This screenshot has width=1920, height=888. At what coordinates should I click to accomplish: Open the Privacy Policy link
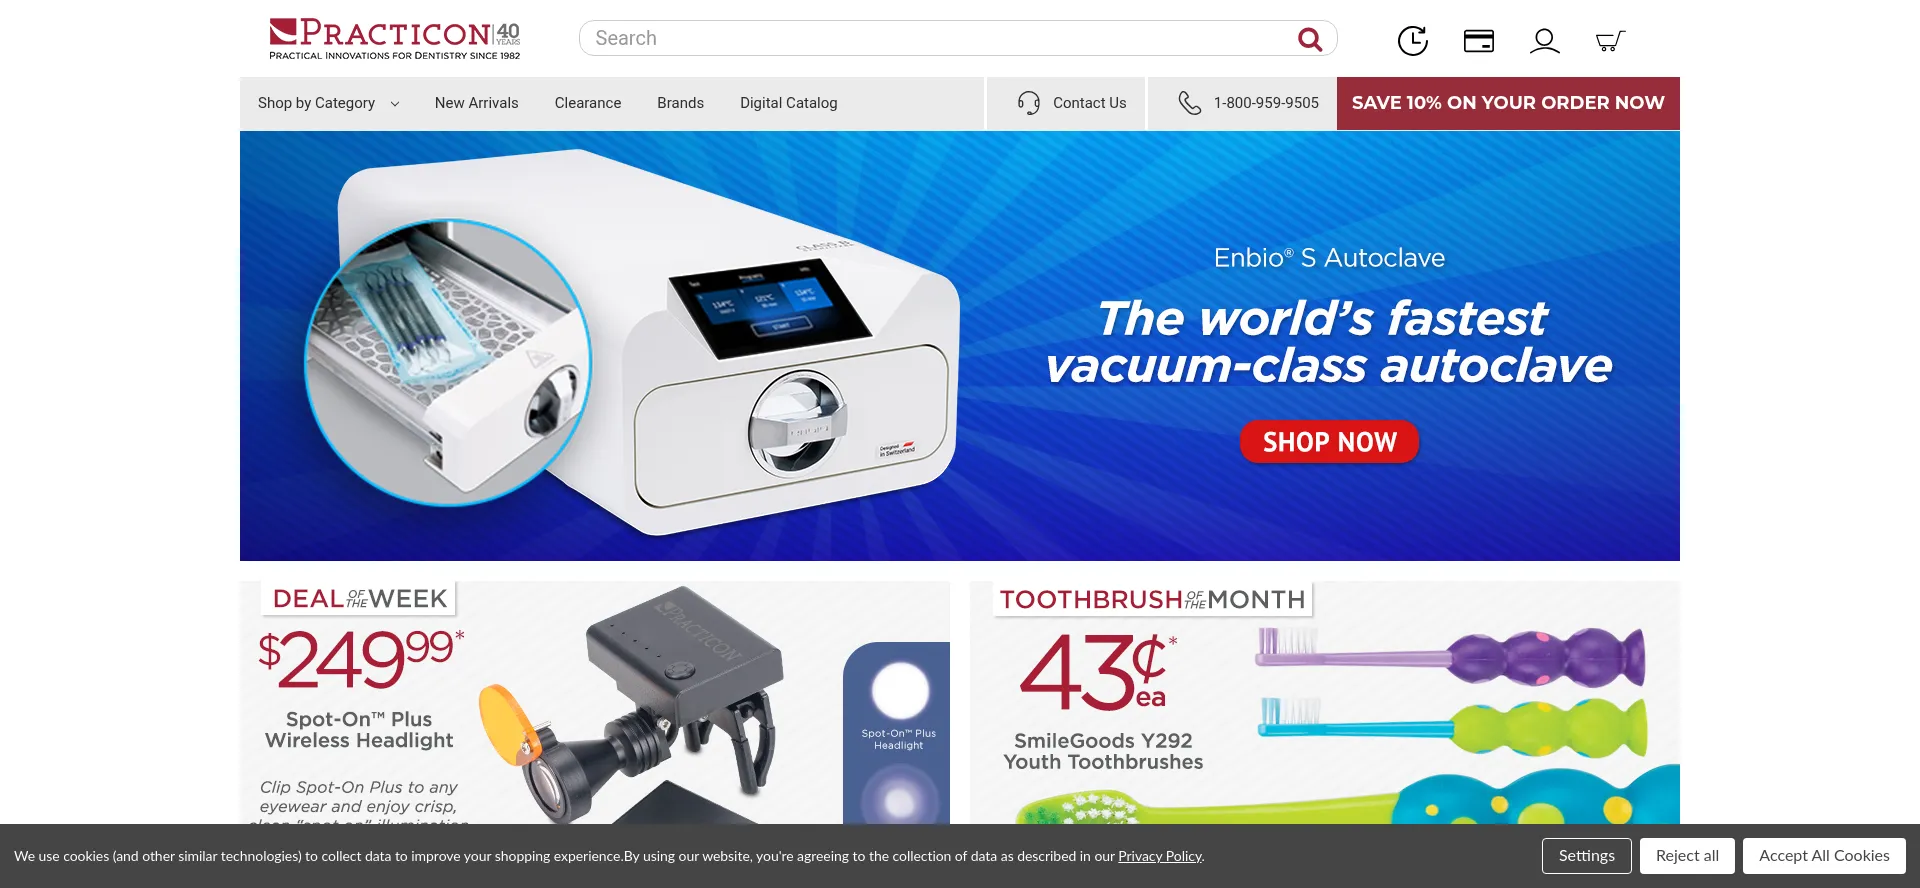point(1160,856)
